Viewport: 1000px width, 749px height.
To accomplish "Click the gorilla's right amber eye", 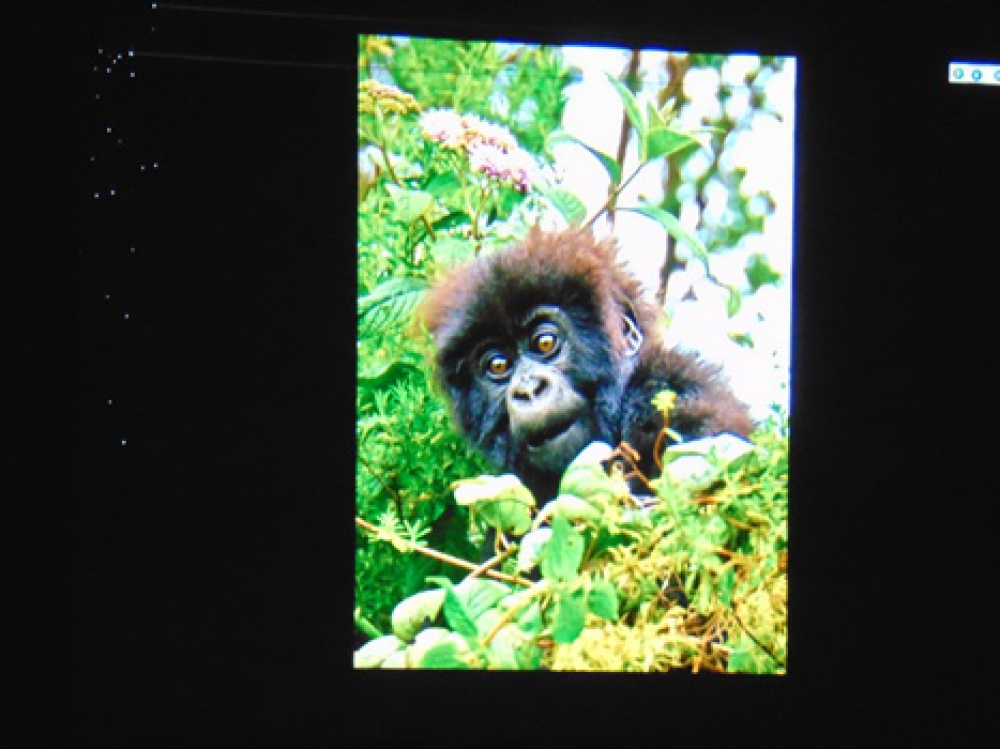I will coord(545,343).
